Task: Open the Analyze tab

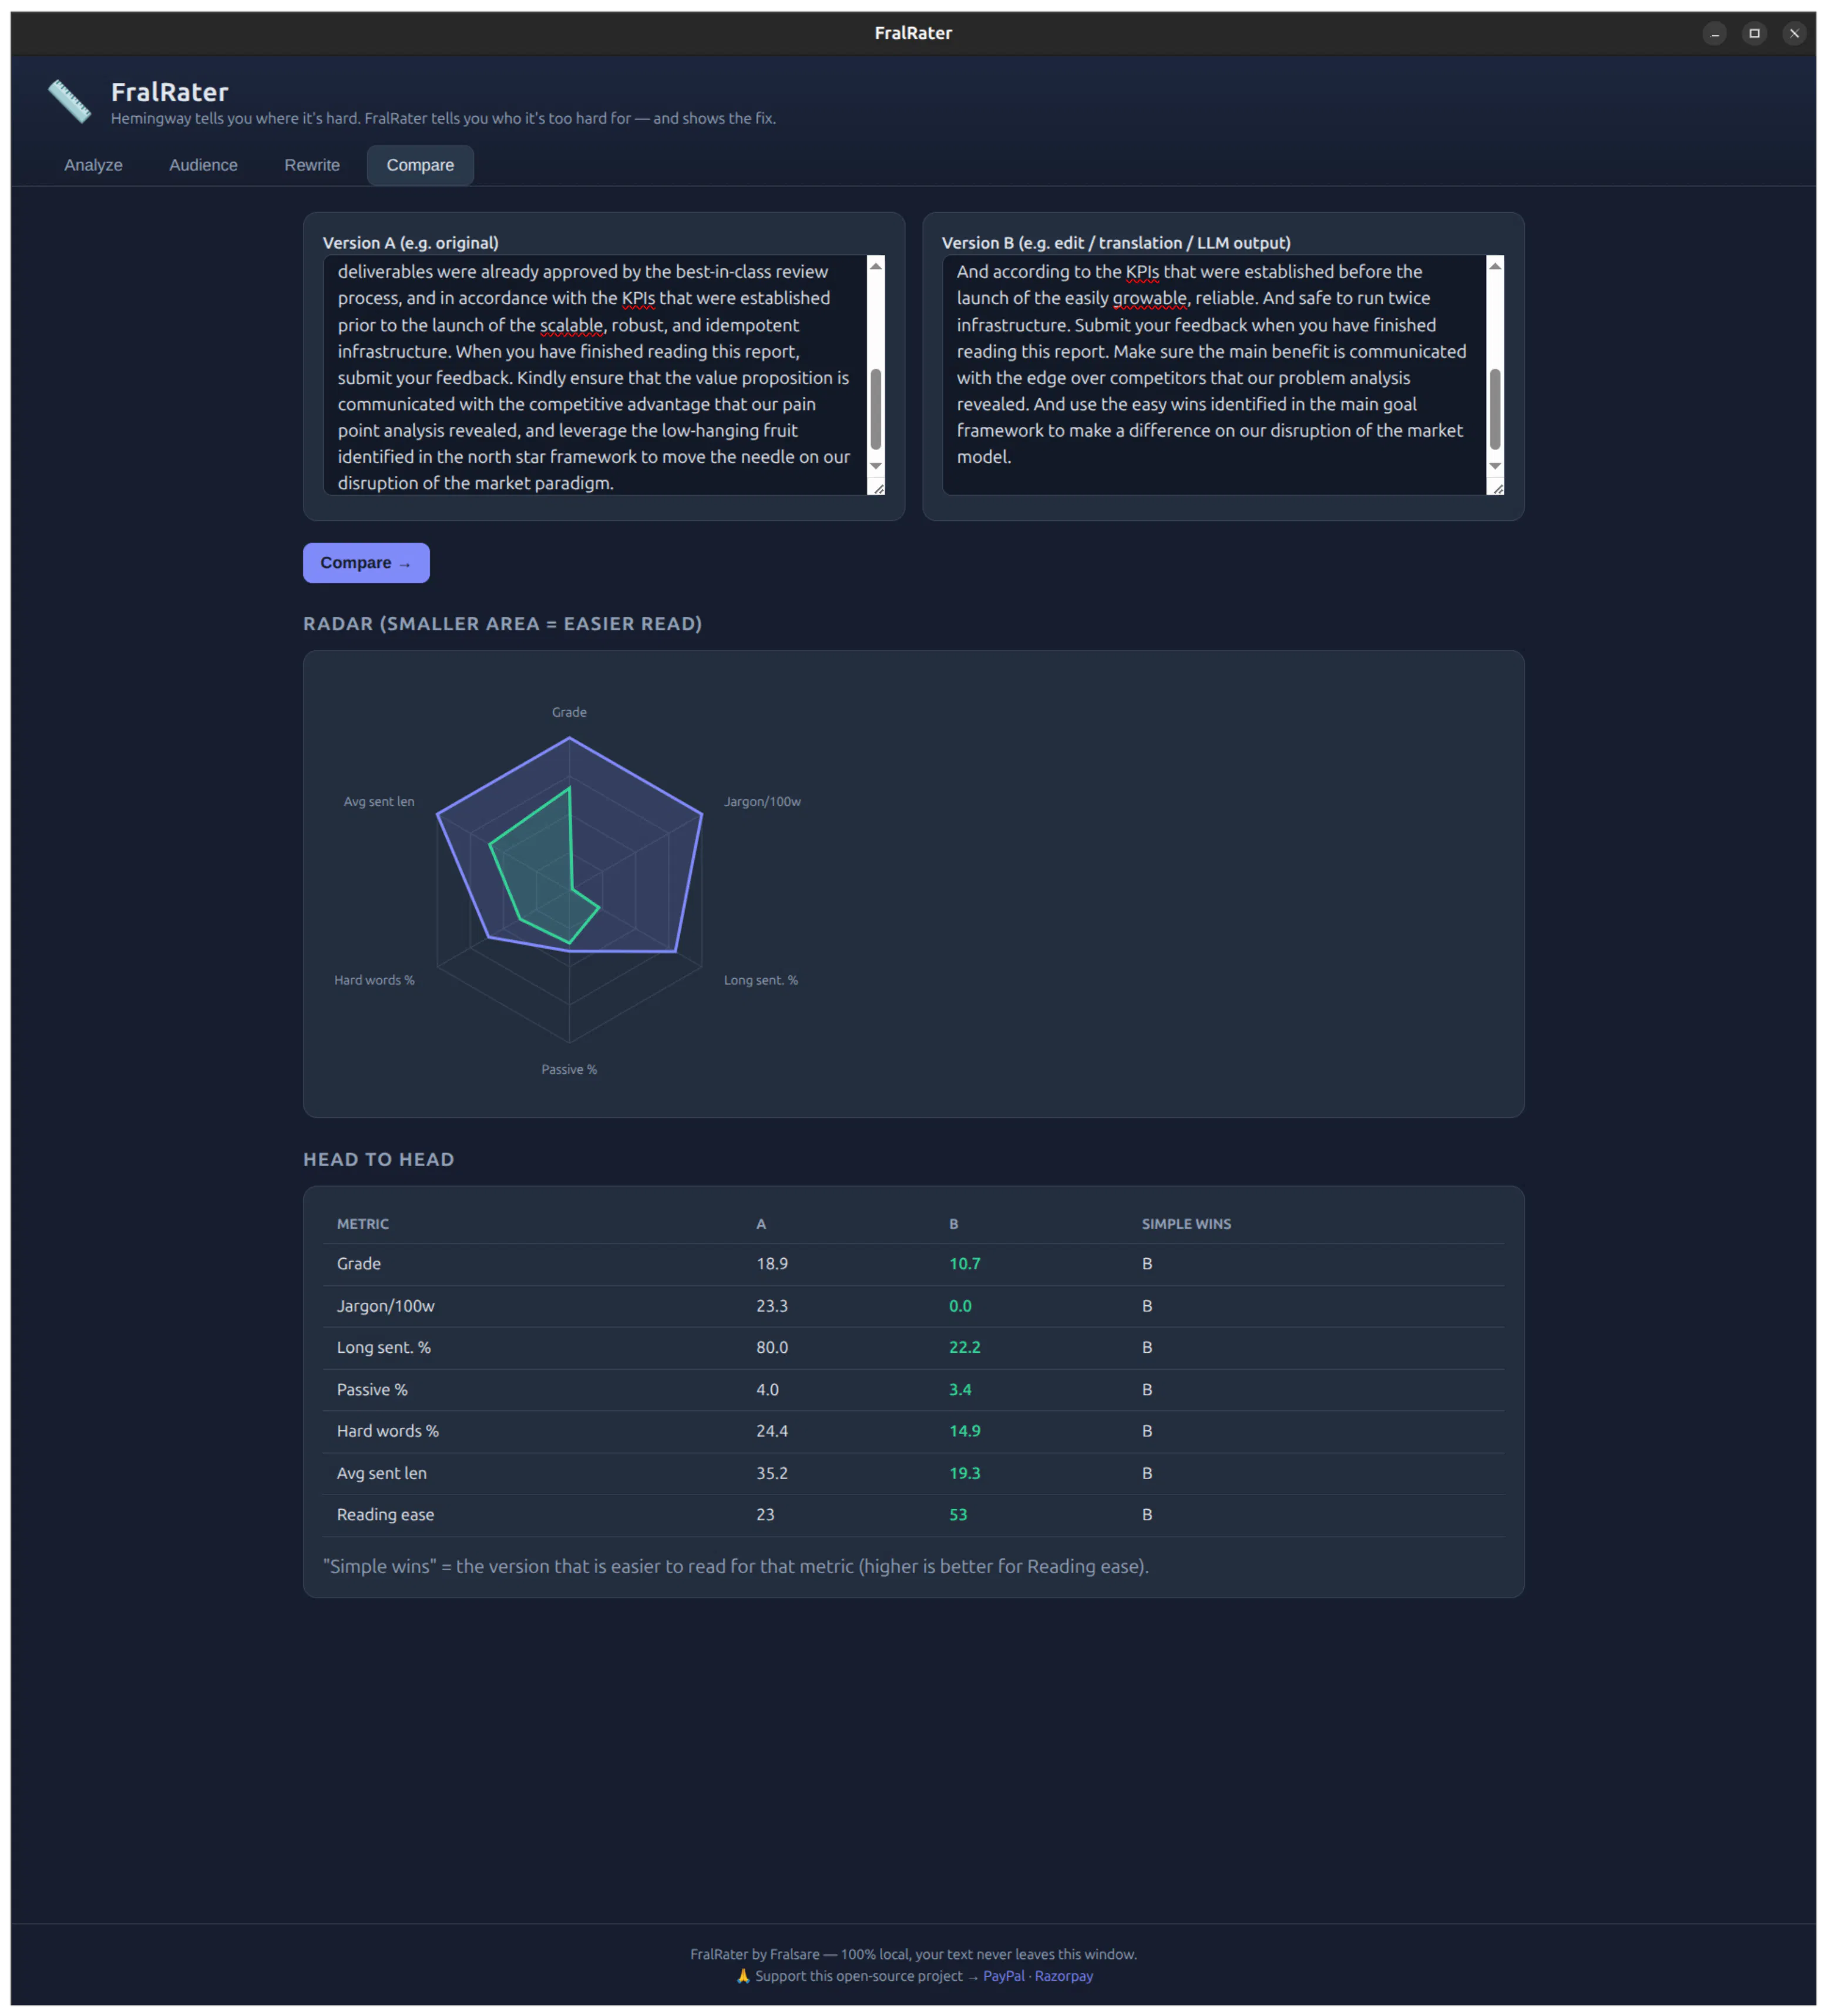Action: (x=93, y=165)
